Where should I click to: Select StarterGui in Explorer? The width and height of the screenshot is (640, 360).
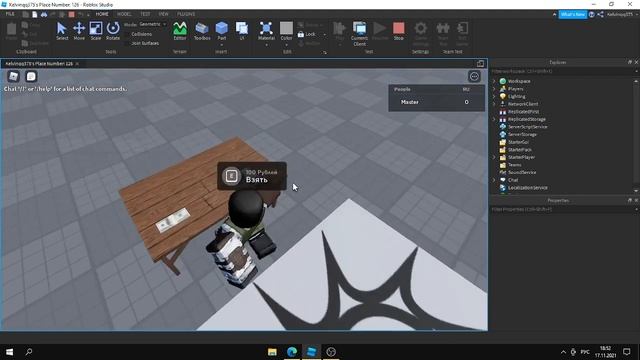(518, 142)
